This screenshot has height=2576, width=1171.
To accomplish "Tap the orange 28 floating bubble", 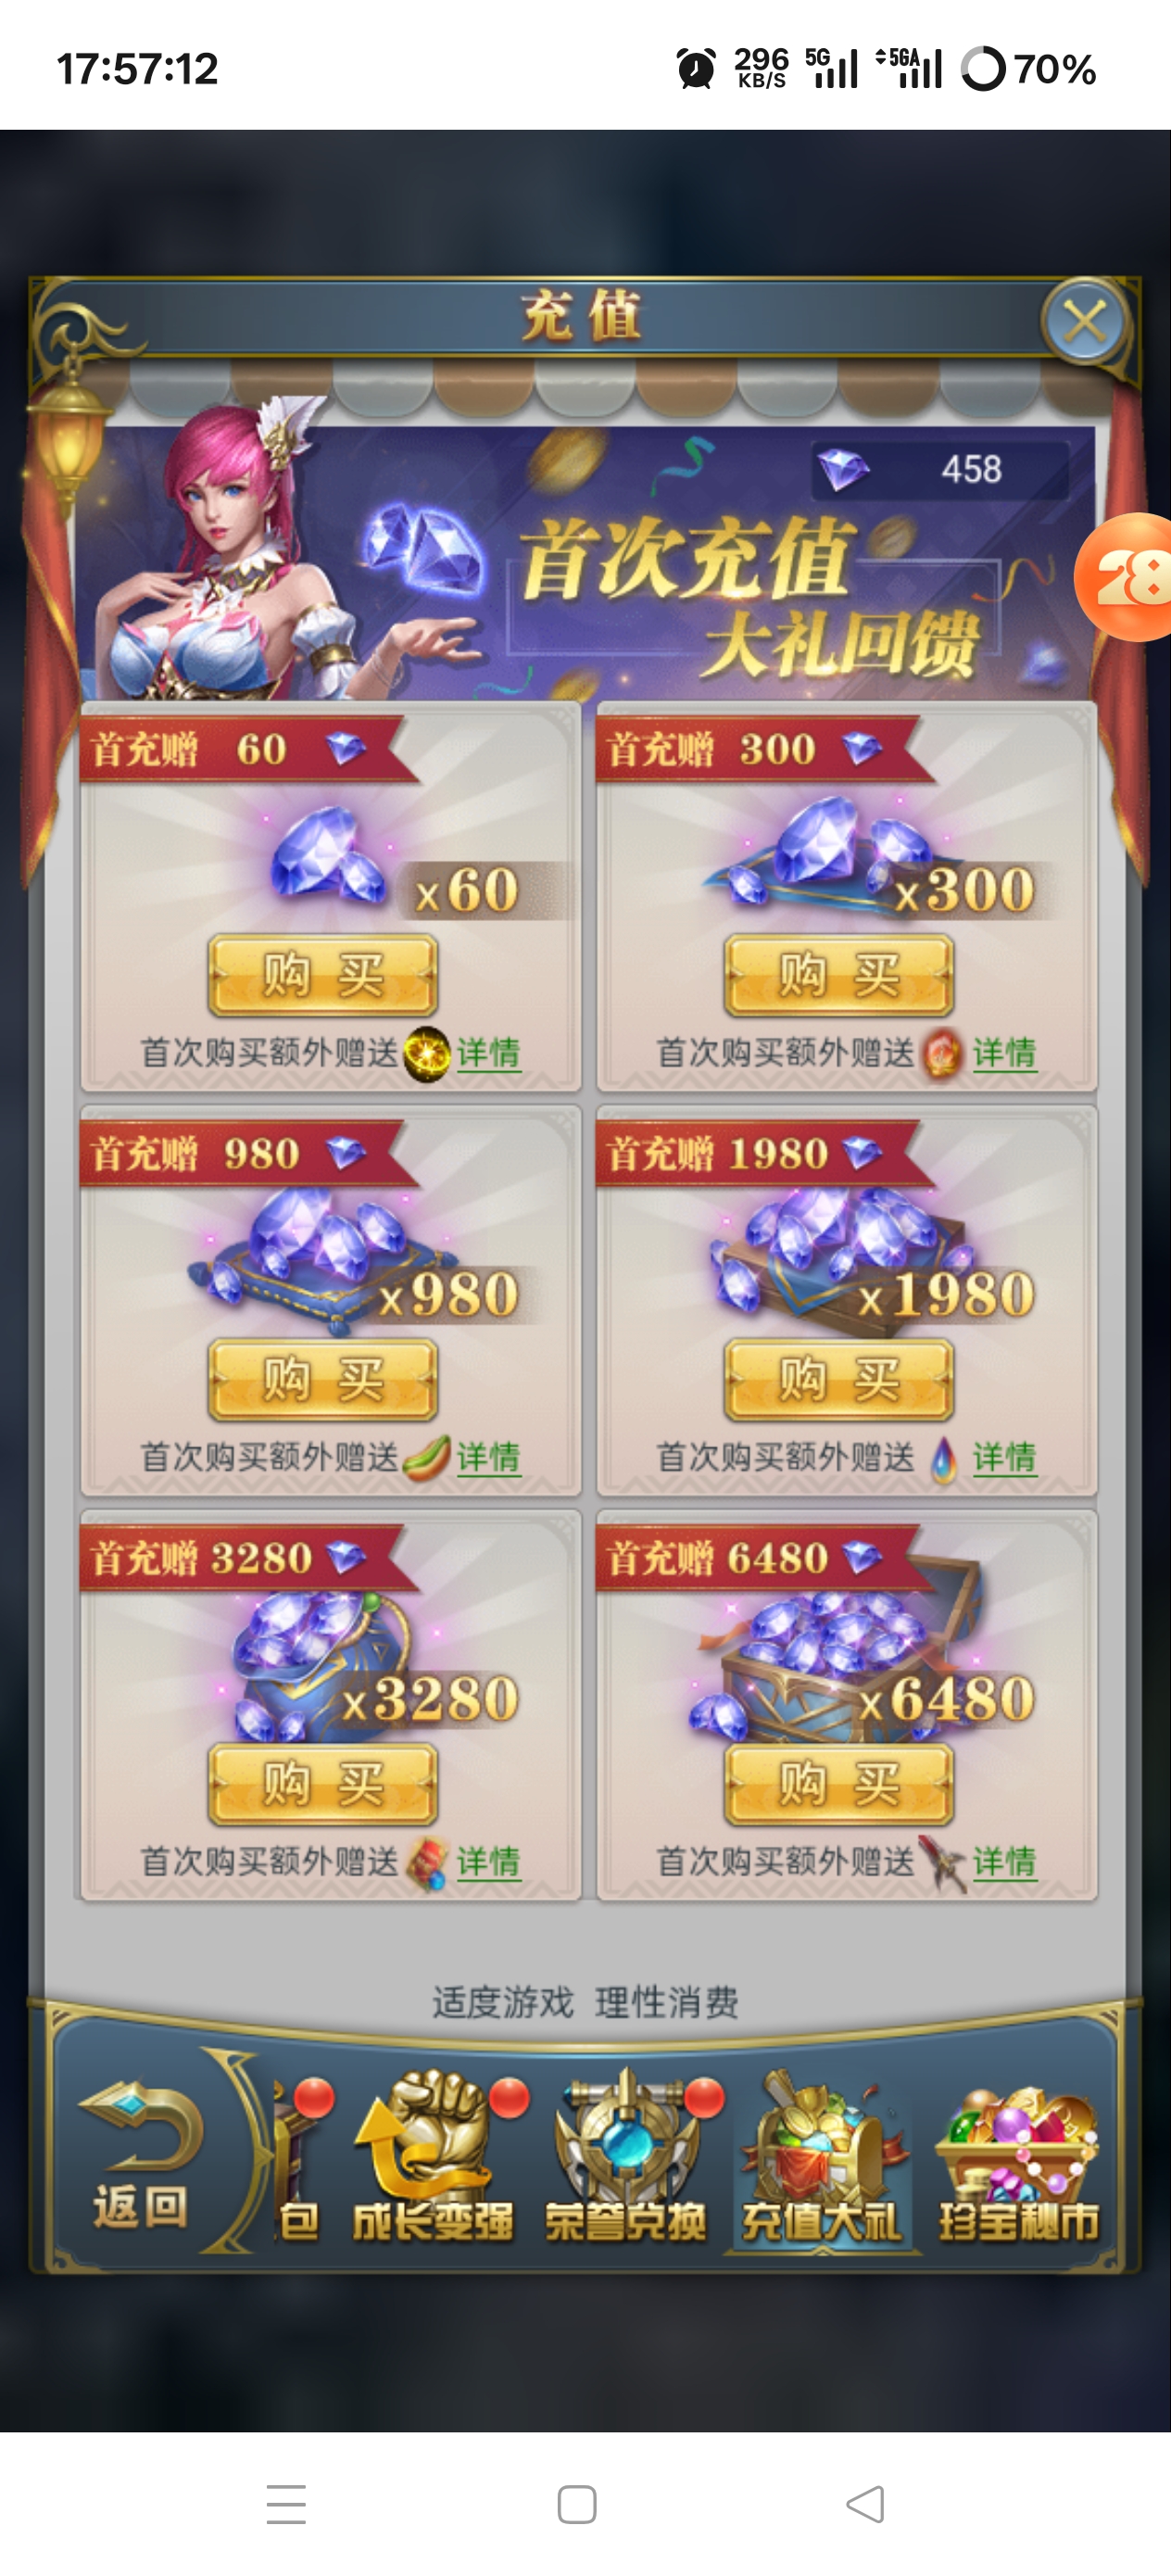I will tap(1126, 577).
